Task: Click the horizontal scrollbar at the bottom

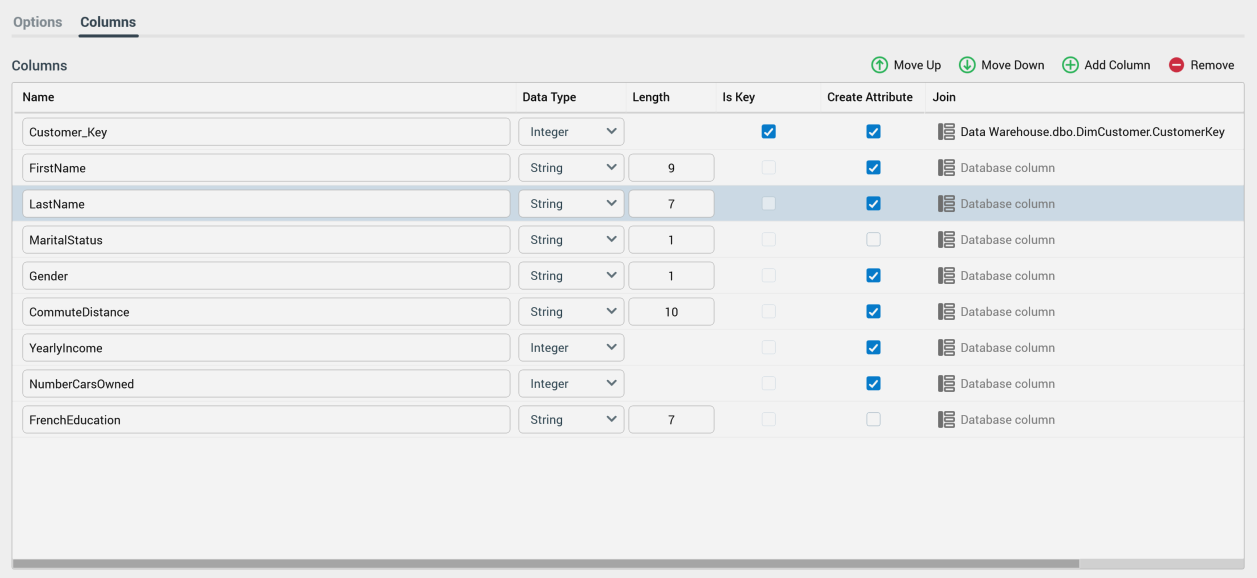Action: coord(545,564)
